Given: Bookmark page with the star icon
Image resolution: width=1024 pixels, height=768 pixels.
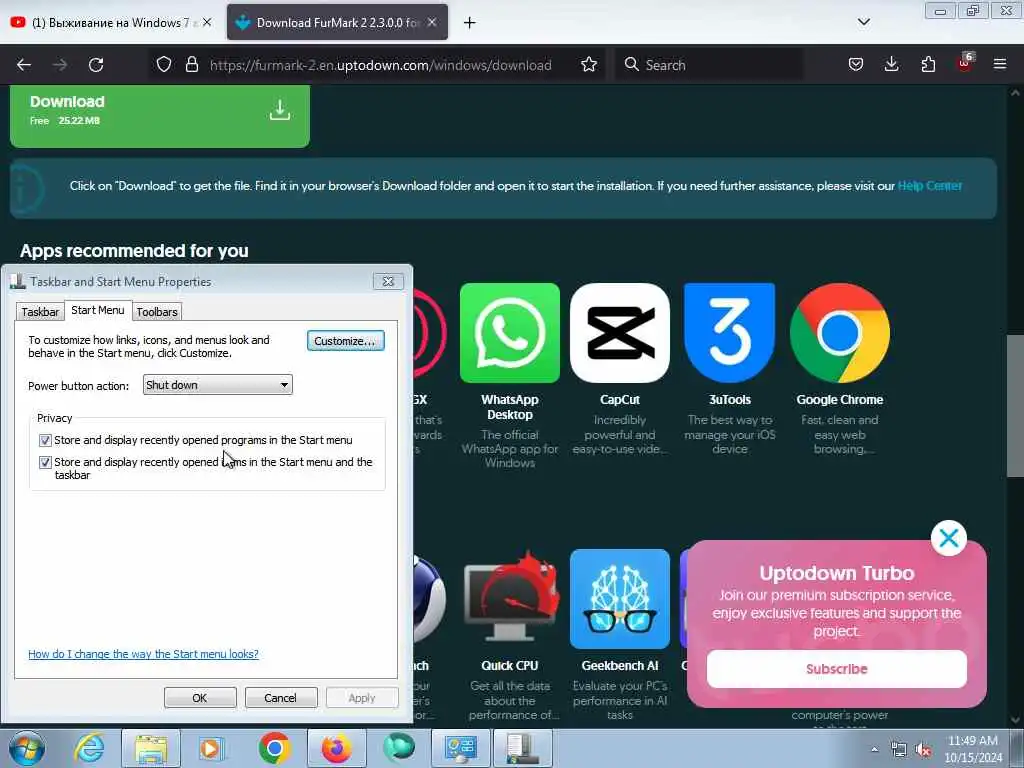Looking at the screenshot, I should pyautogui.click(x=589, y=64).
